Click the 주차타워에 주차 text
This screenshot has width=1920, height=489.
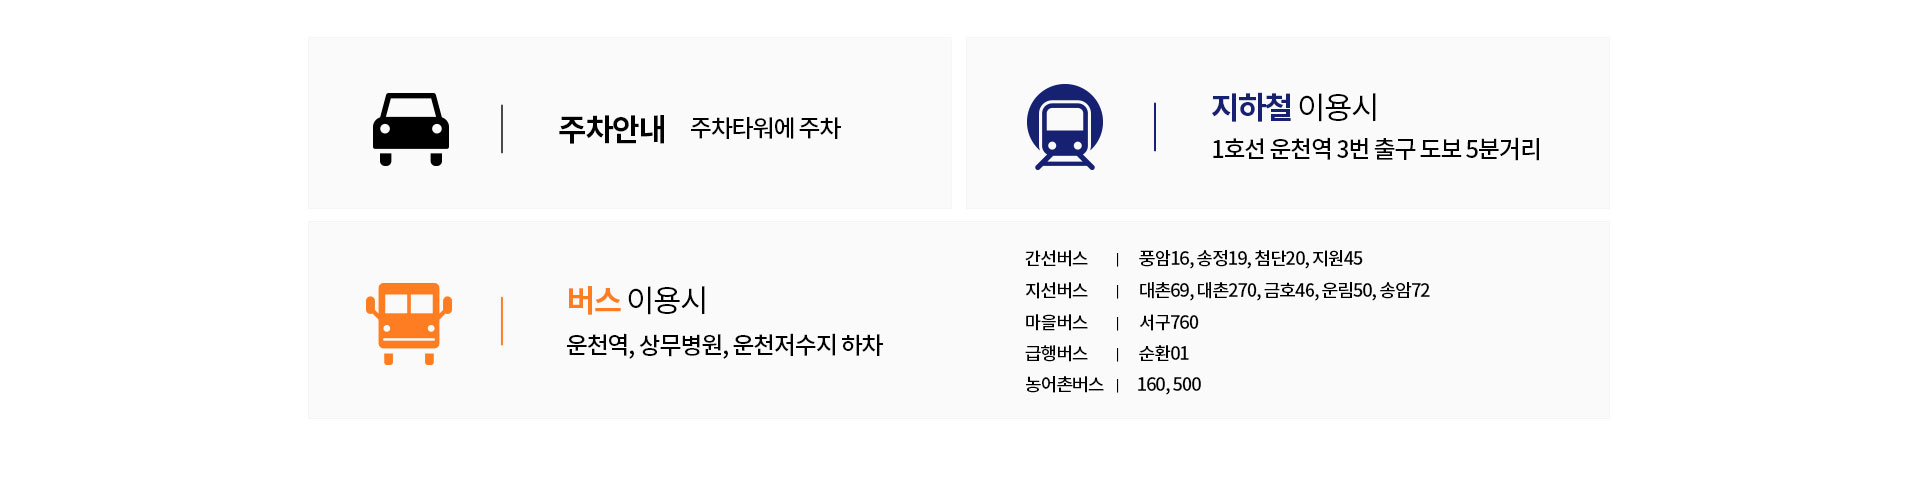tap(765, 128)
